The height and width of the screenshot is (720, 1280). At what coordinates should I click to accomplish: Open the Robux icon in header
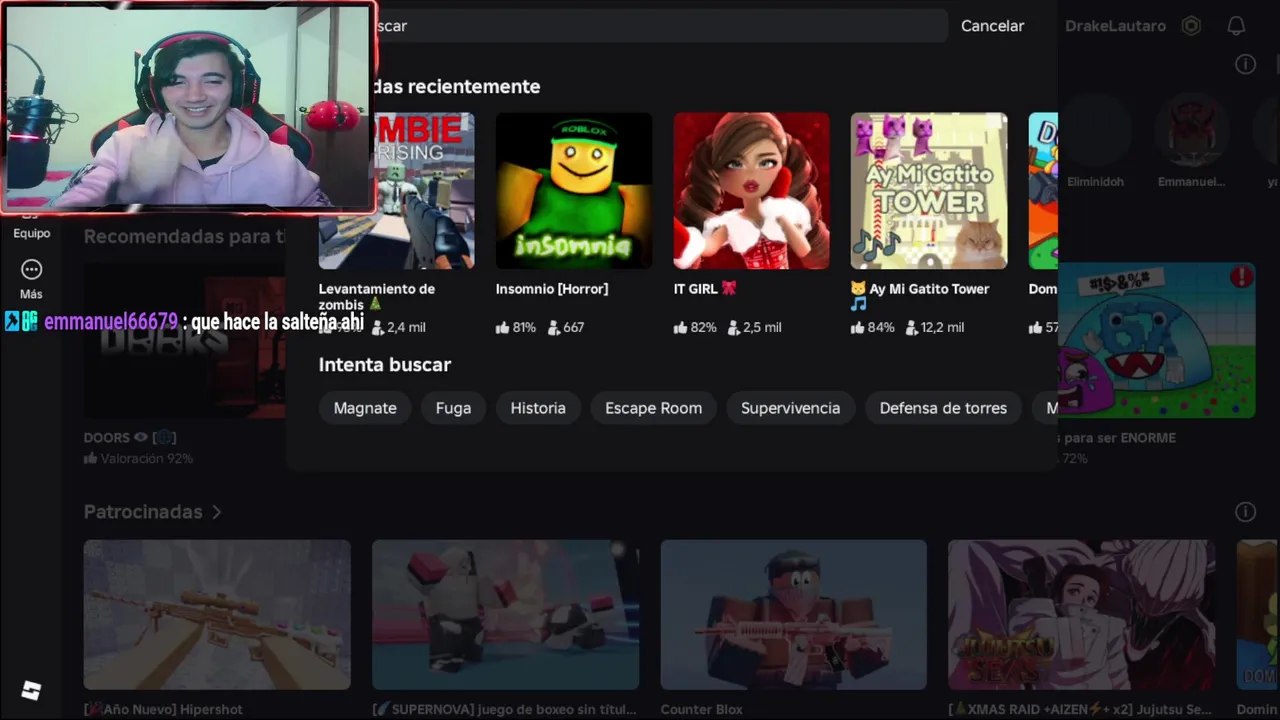tap(1191, 26)
